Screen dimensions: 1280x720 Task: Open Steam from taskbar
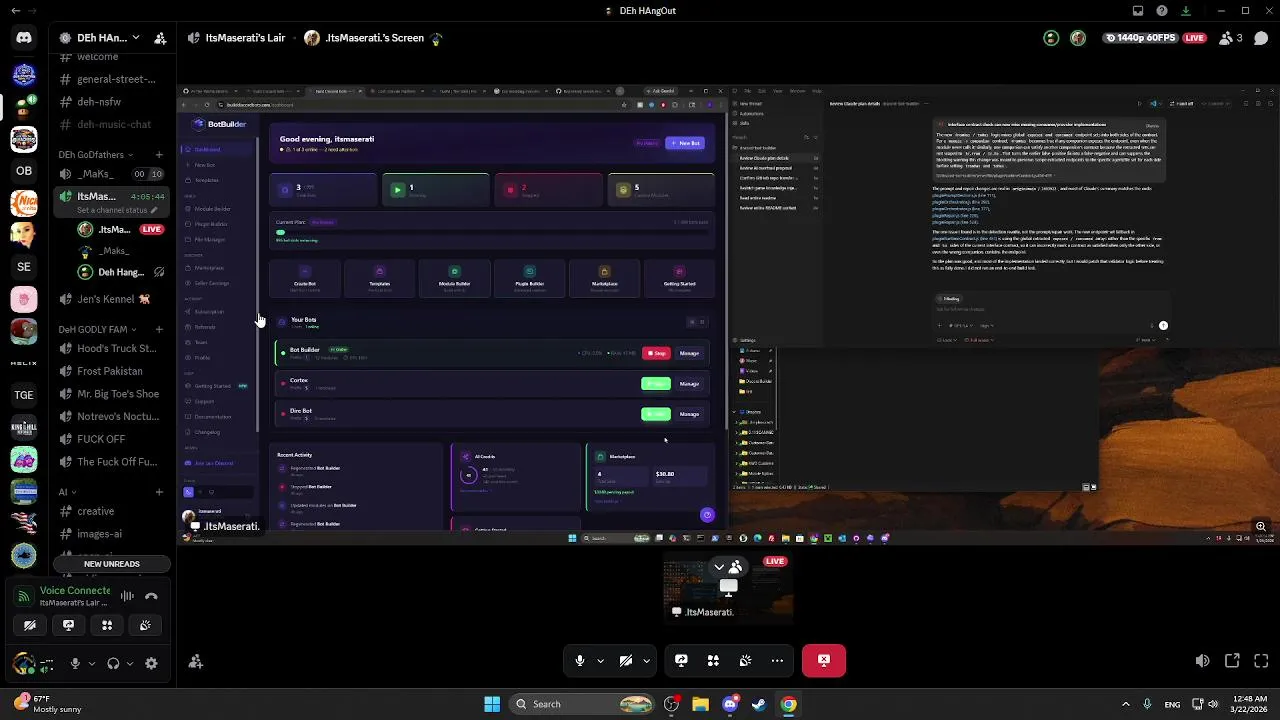[759, 704]
